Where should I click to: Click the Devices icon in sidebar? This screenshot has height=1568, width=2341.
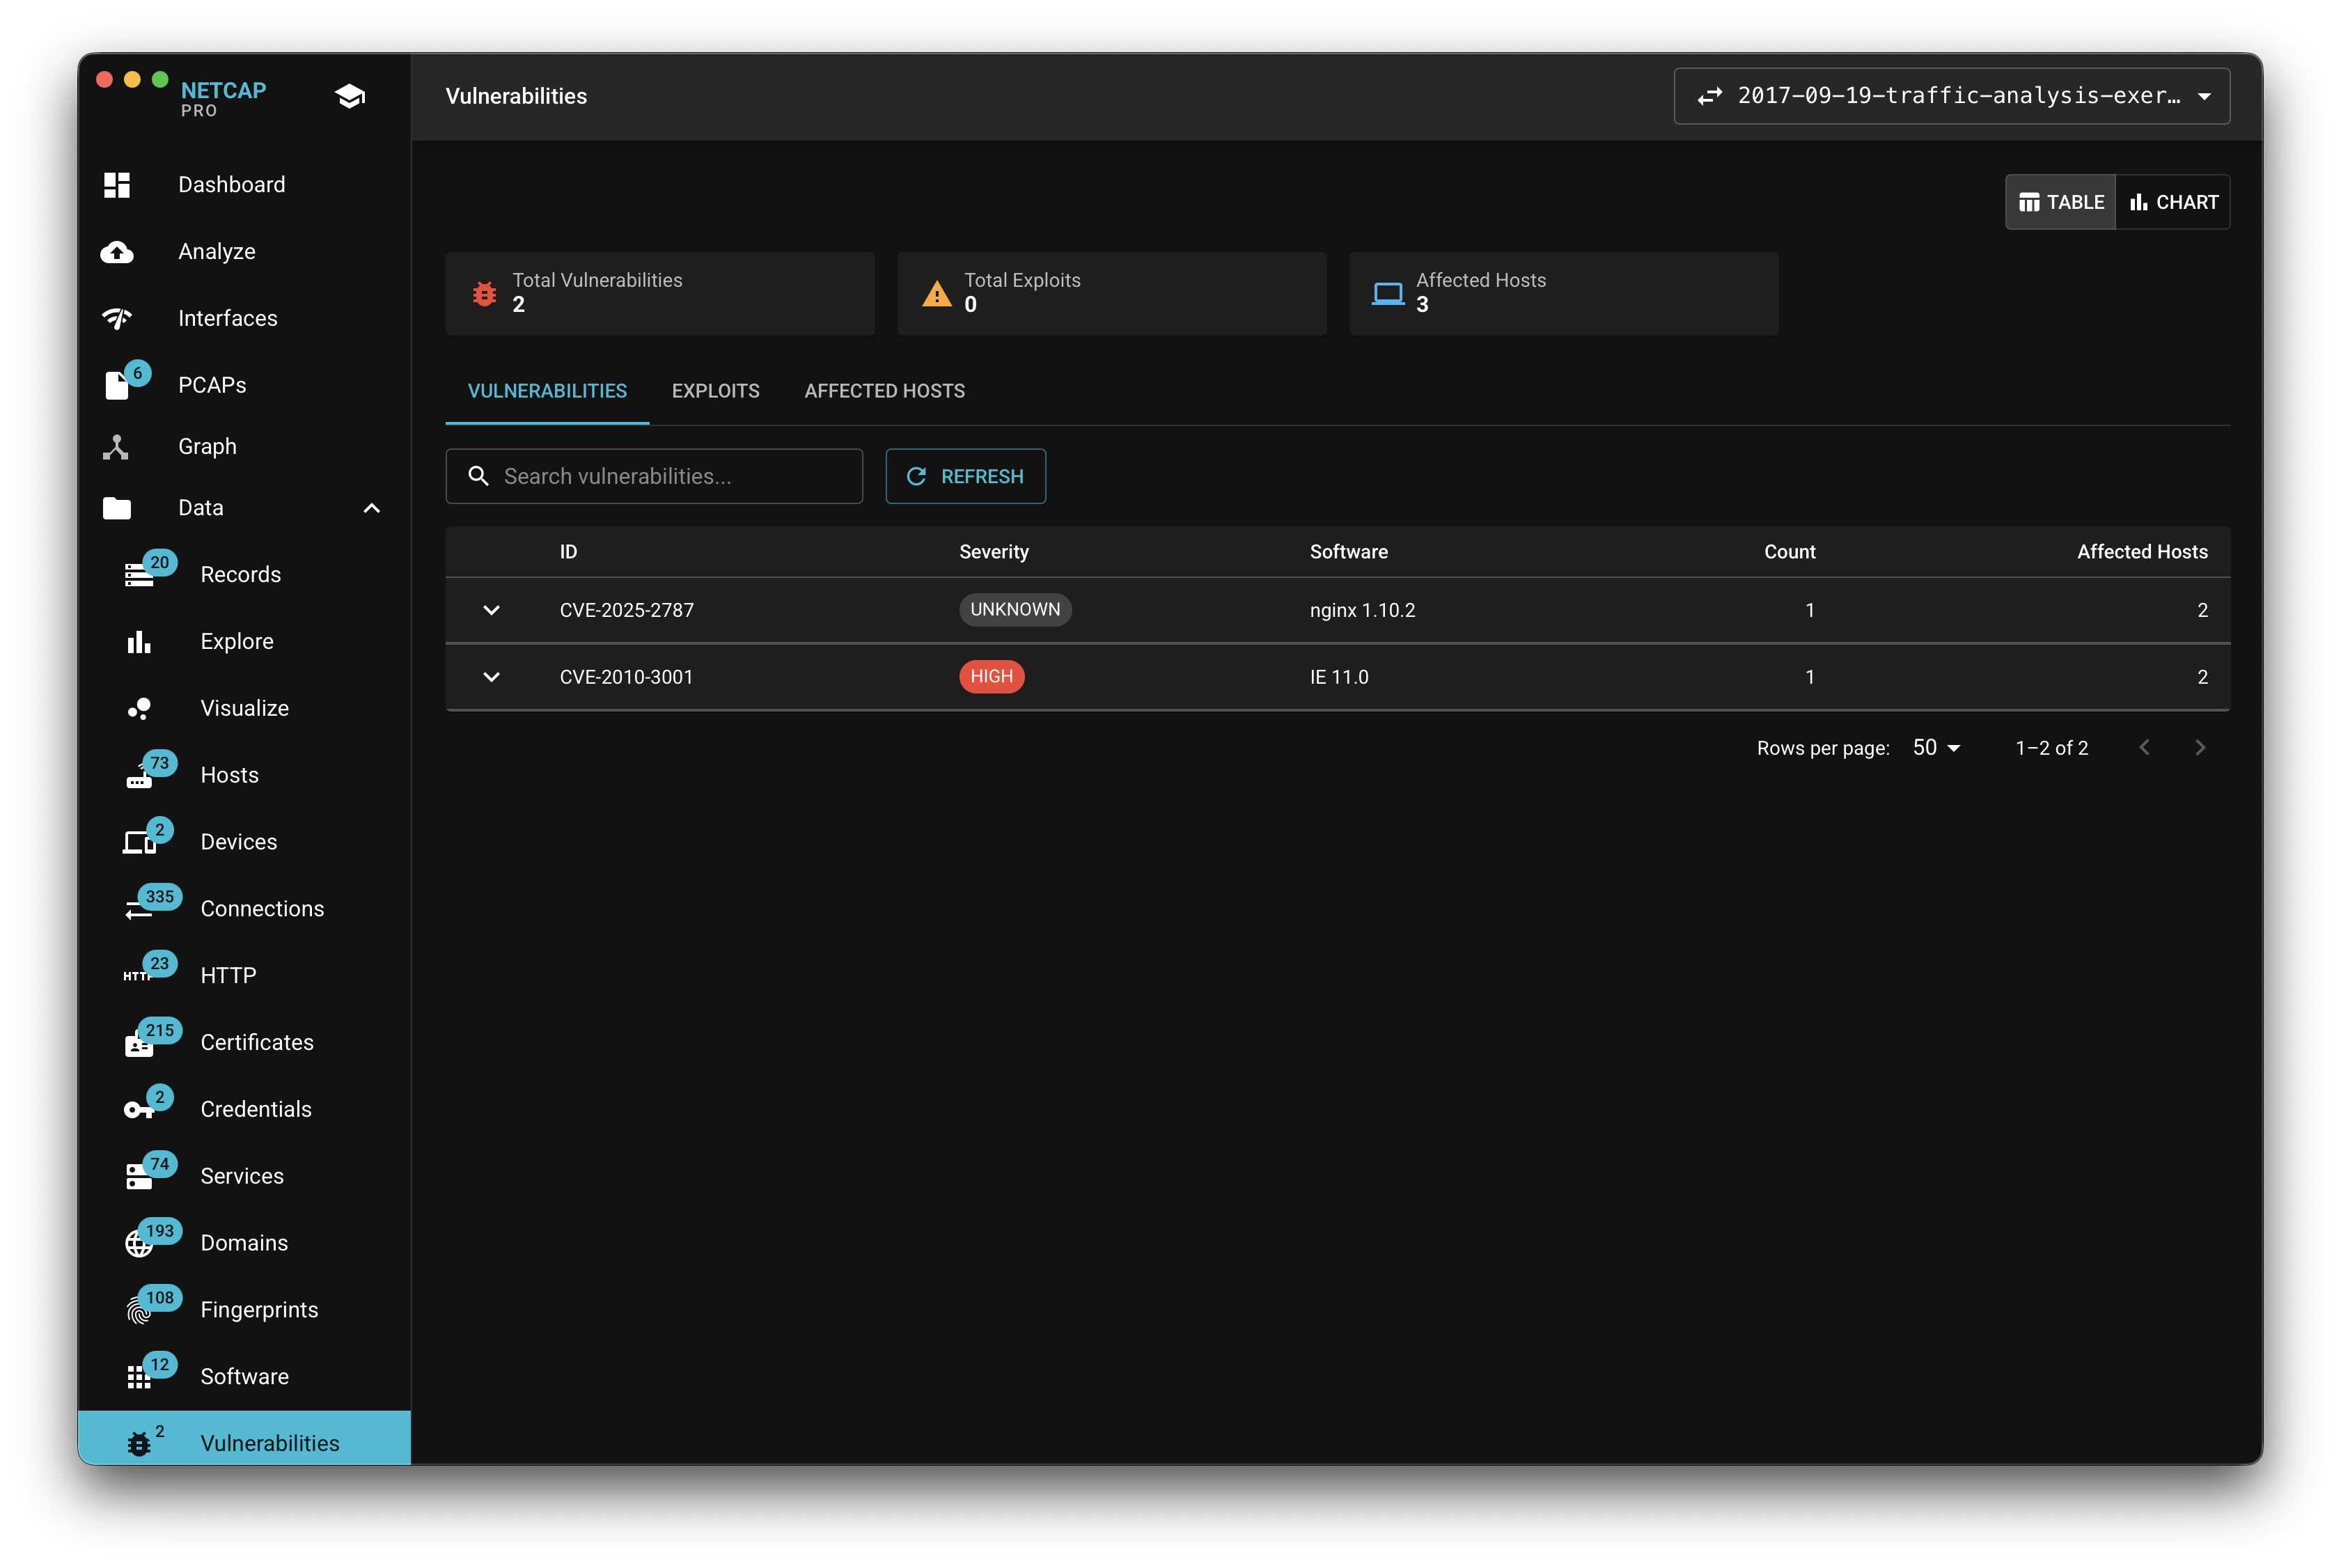(x=139, y=843)
